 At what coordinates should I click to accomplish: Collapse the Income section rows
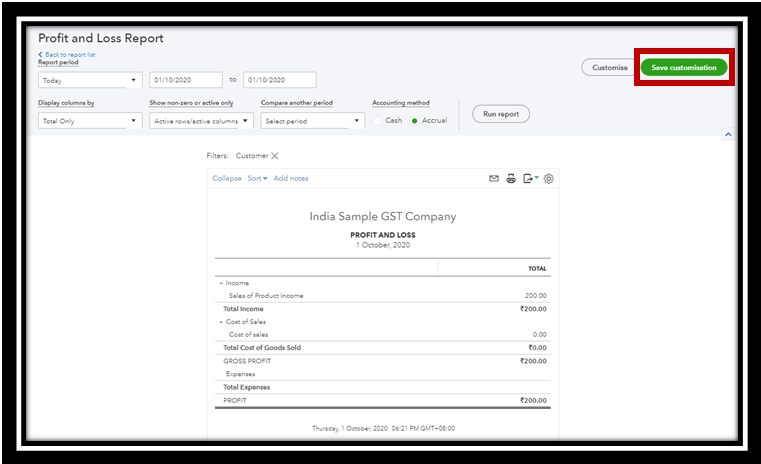[221, 283]
